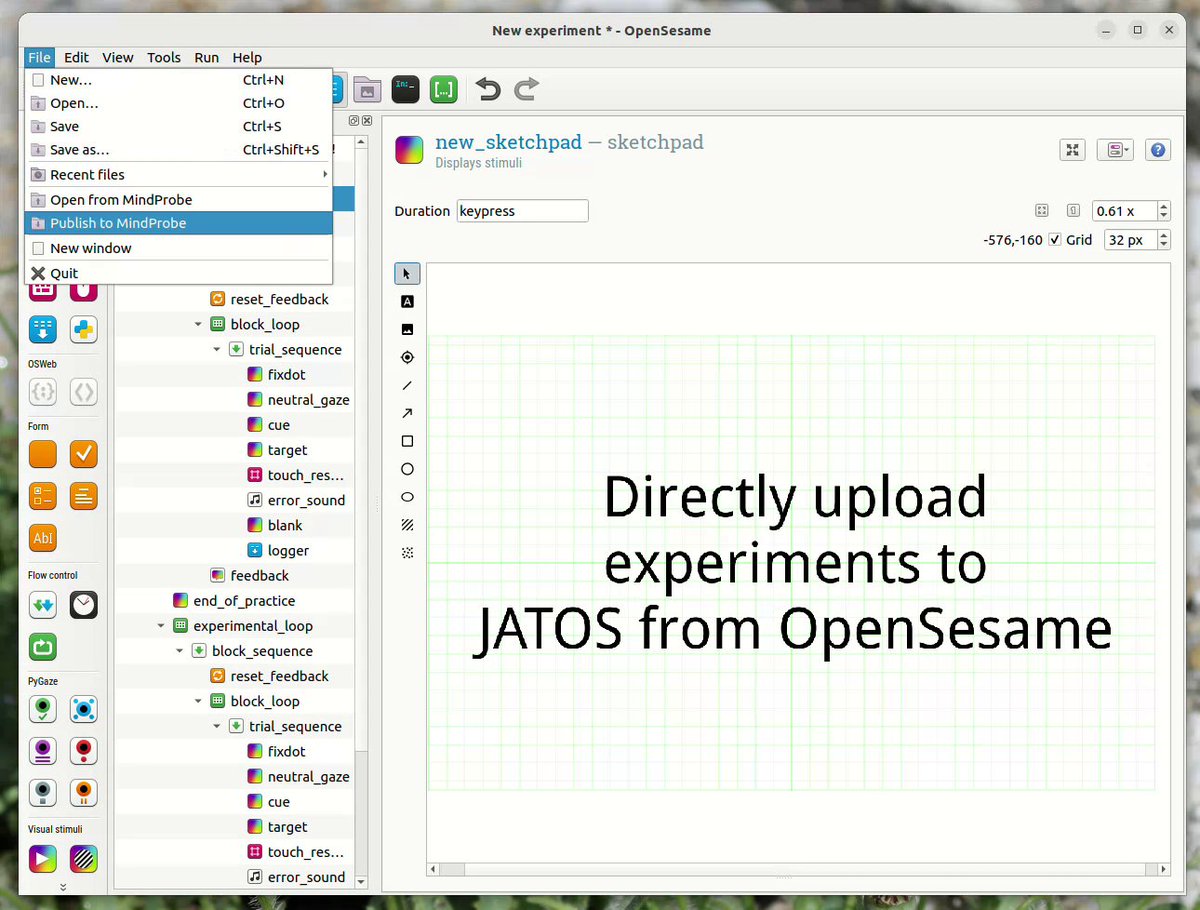Select the Gabor patch tool
1200x910 pixels.
click(407, 524)
